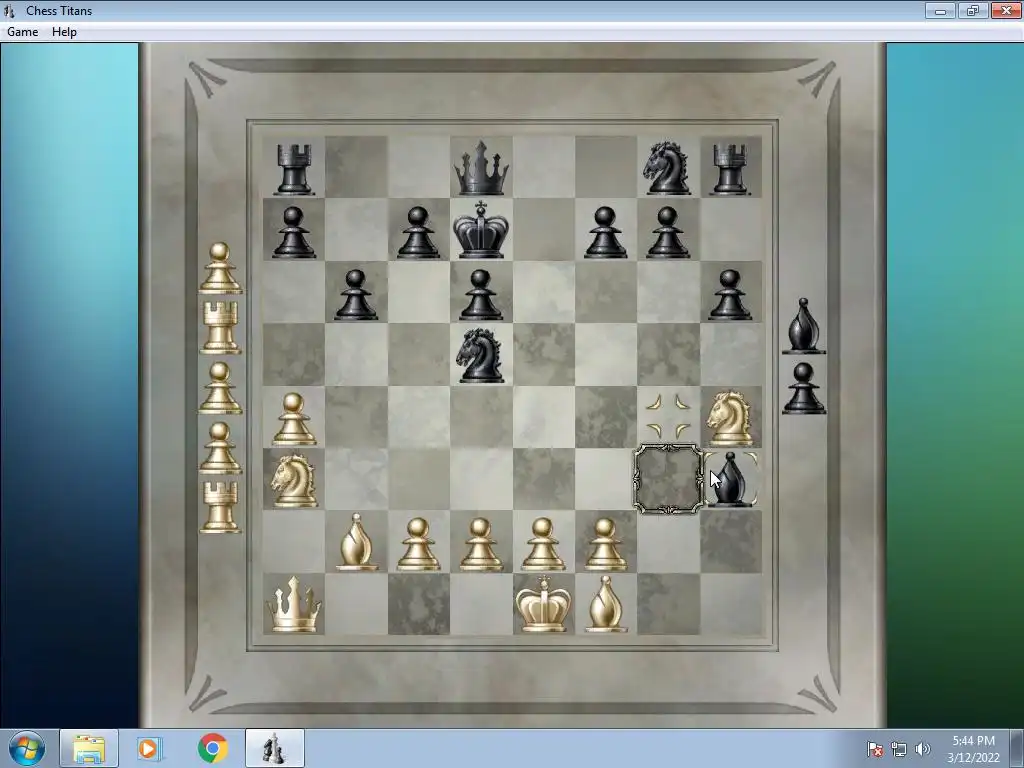Open the volume tray icon
Viewport: 1024px width, 768px height.
coord(923,749)
